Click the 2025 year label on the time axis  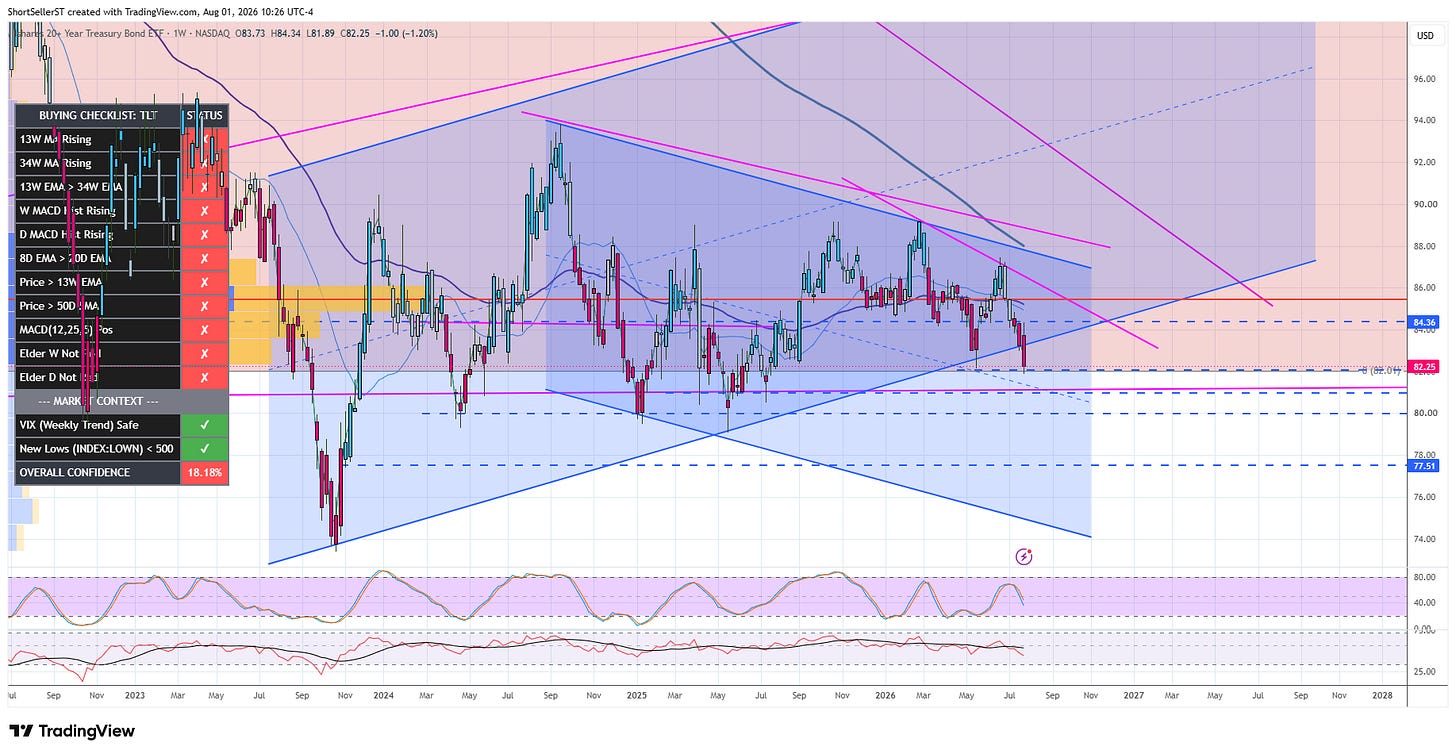pos(635,693)
